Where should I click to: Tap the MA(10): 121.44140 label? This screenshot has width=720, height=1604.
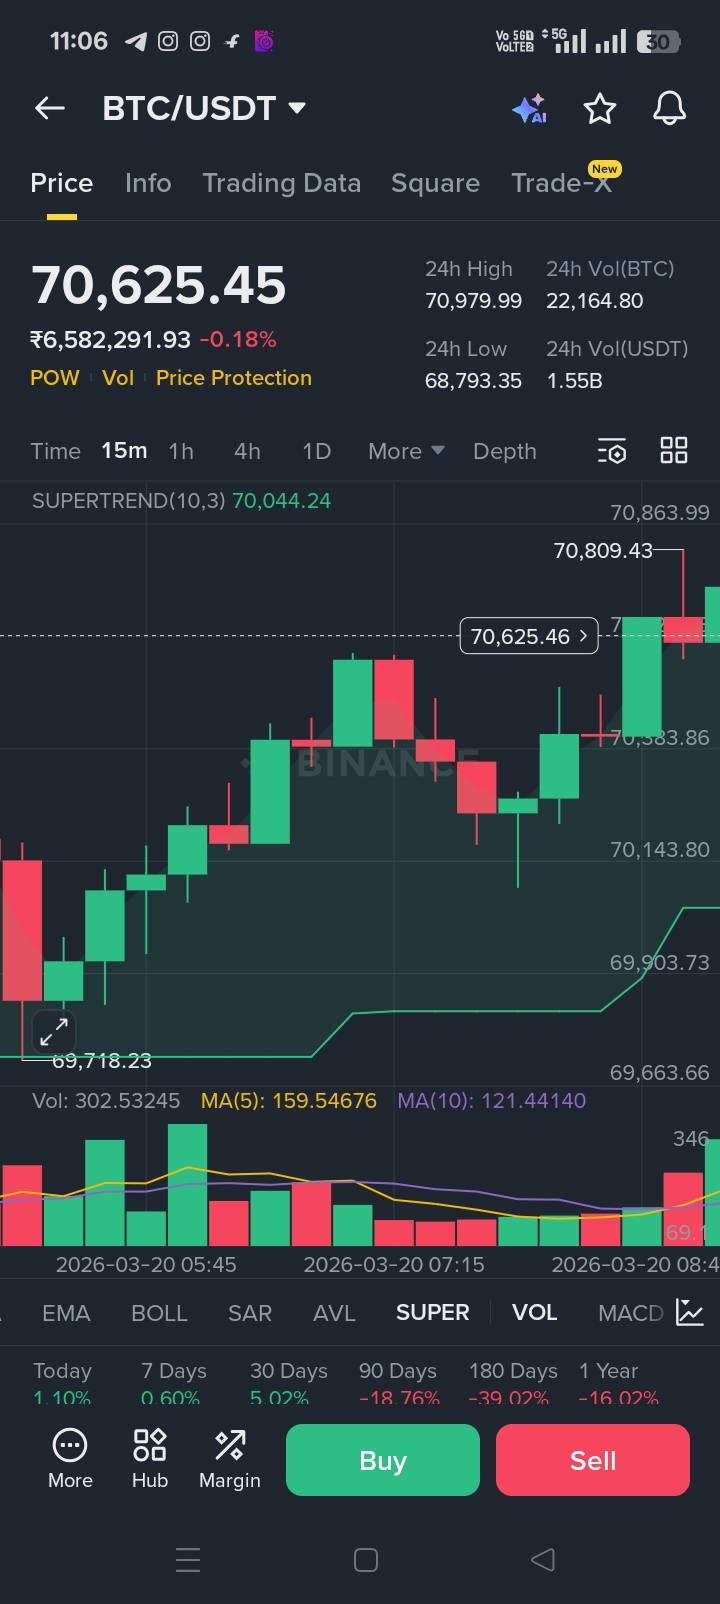pyautogui.click(x=492, y=1101)
